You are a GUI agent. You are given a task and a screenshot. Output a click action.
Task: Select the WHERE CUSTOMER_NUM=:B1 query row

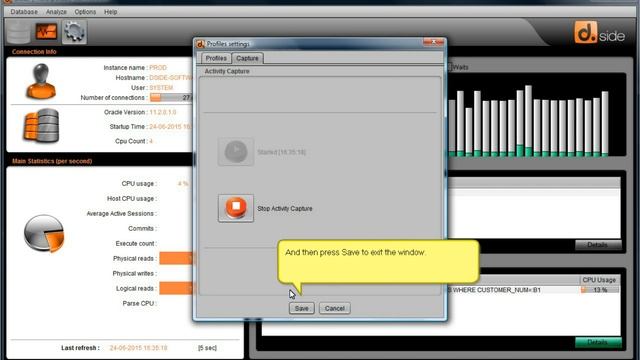click(x=513, y=290)
